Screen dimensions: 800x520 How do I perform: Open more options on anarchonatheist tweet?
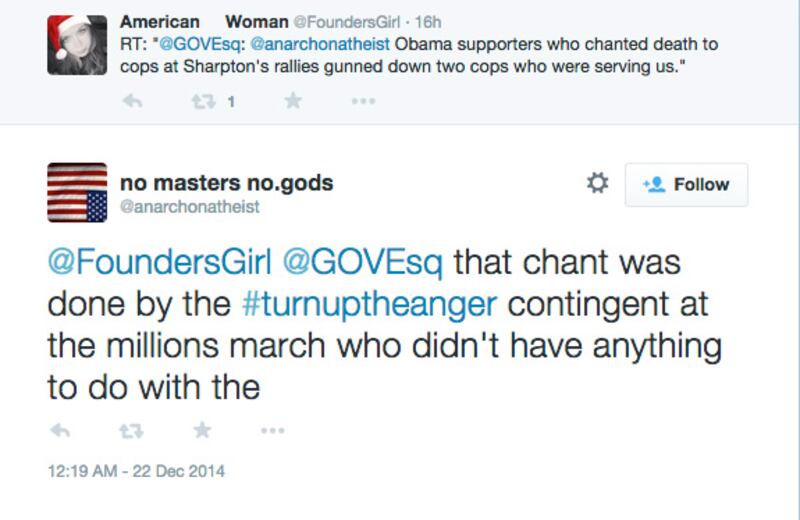272,430
